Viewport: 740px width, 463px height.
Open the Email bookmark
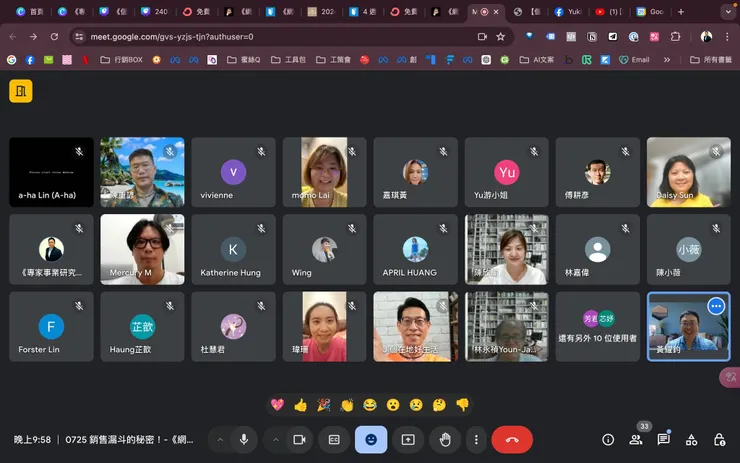(x=634, y=59)
